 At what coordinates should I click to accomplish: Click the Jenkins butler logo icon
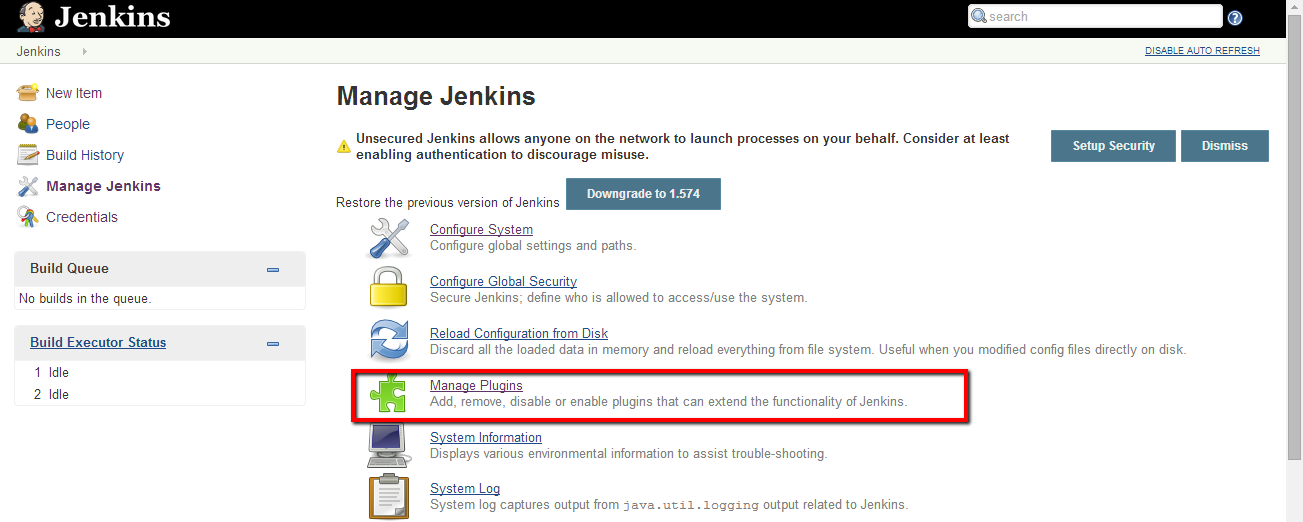(x=31, y=17)
